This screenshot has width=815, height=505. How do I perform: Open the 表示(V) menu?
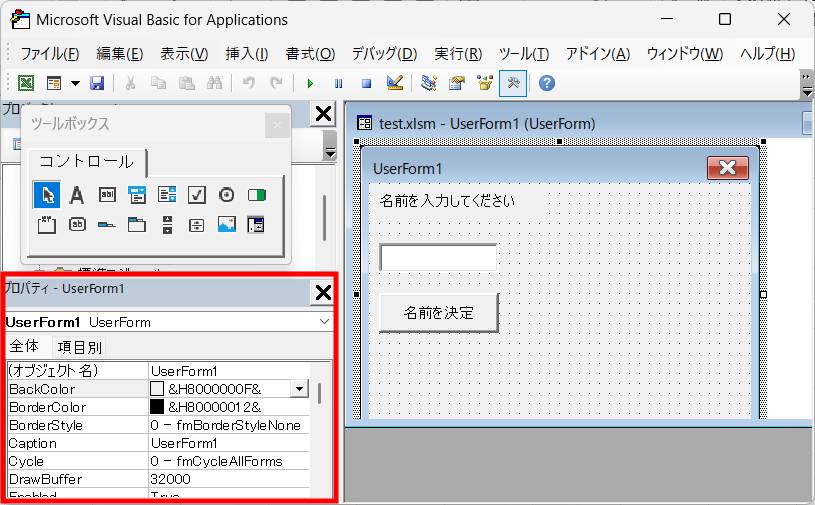coord(184,54)
